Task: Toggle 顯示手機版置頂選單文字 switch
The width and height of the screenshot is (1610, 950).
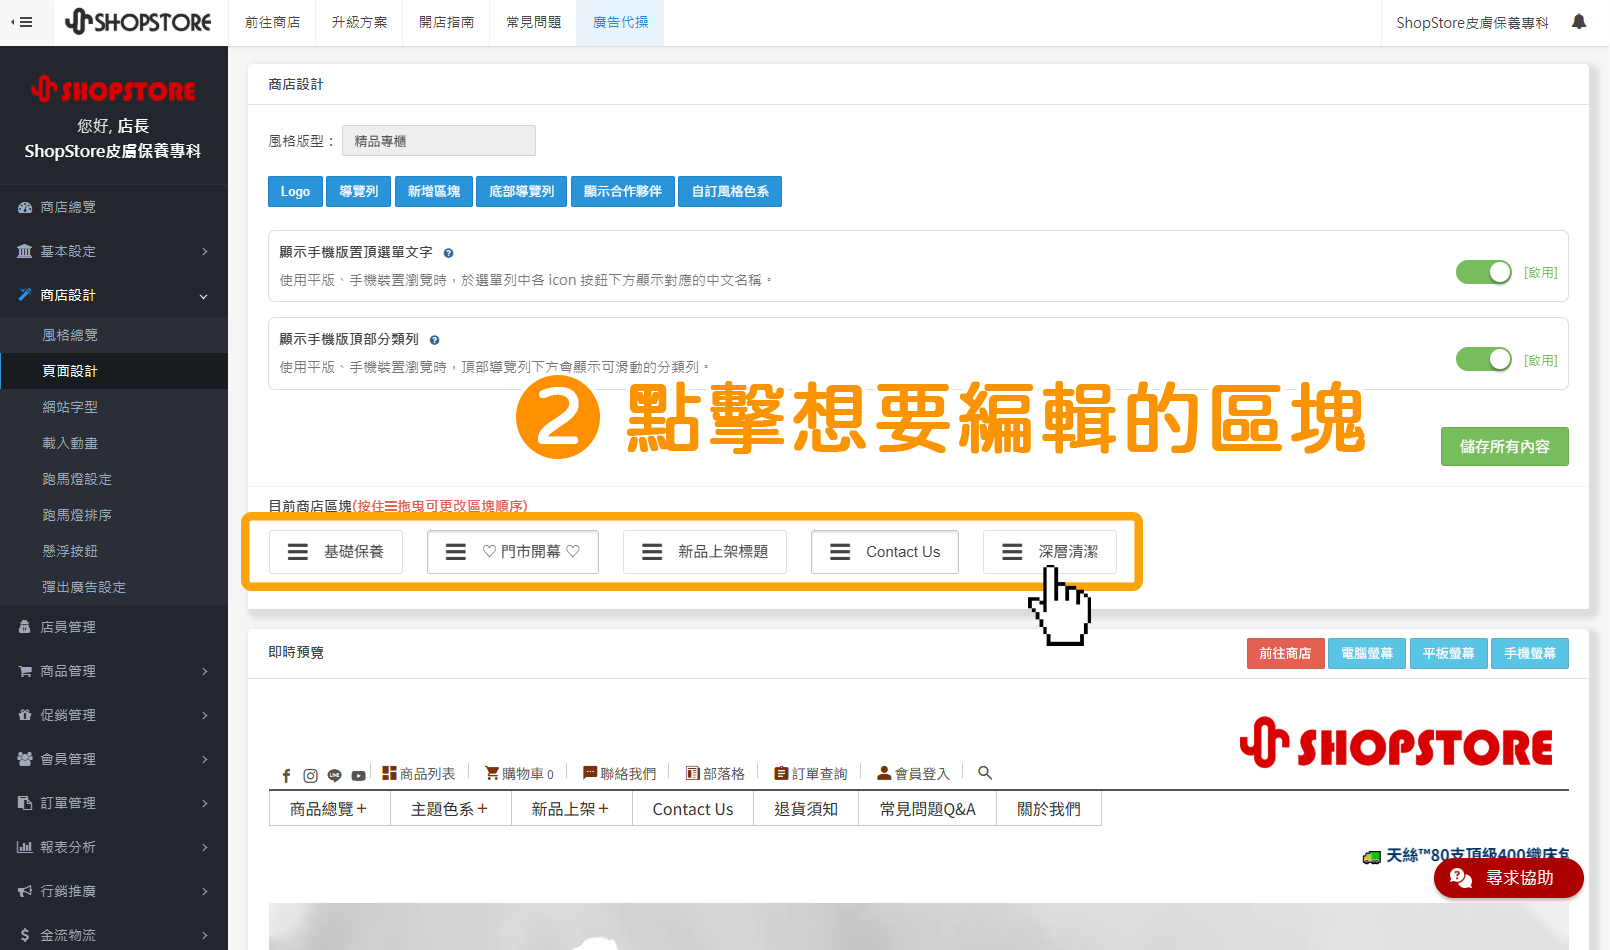Action: click(1484, 272)
